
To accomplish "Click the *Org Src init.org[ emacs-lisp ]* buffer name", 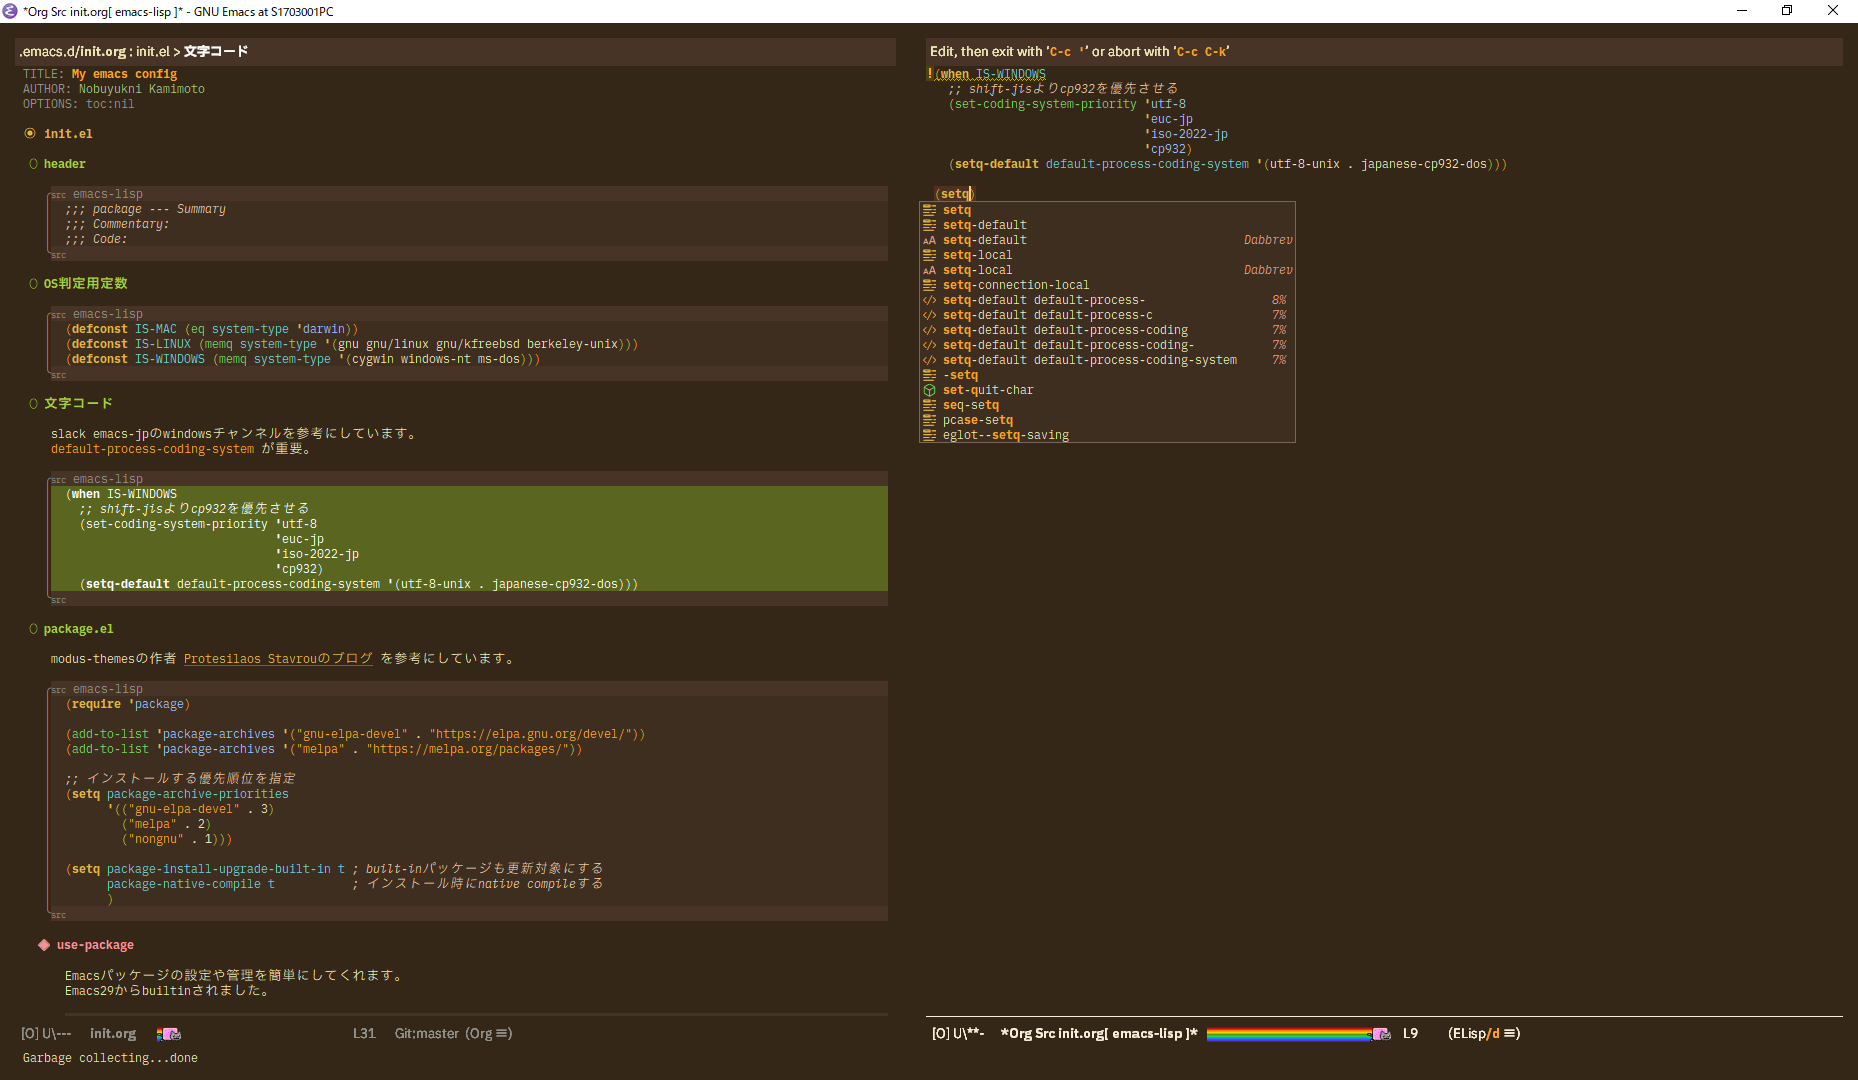I will click(1098, 1034).
